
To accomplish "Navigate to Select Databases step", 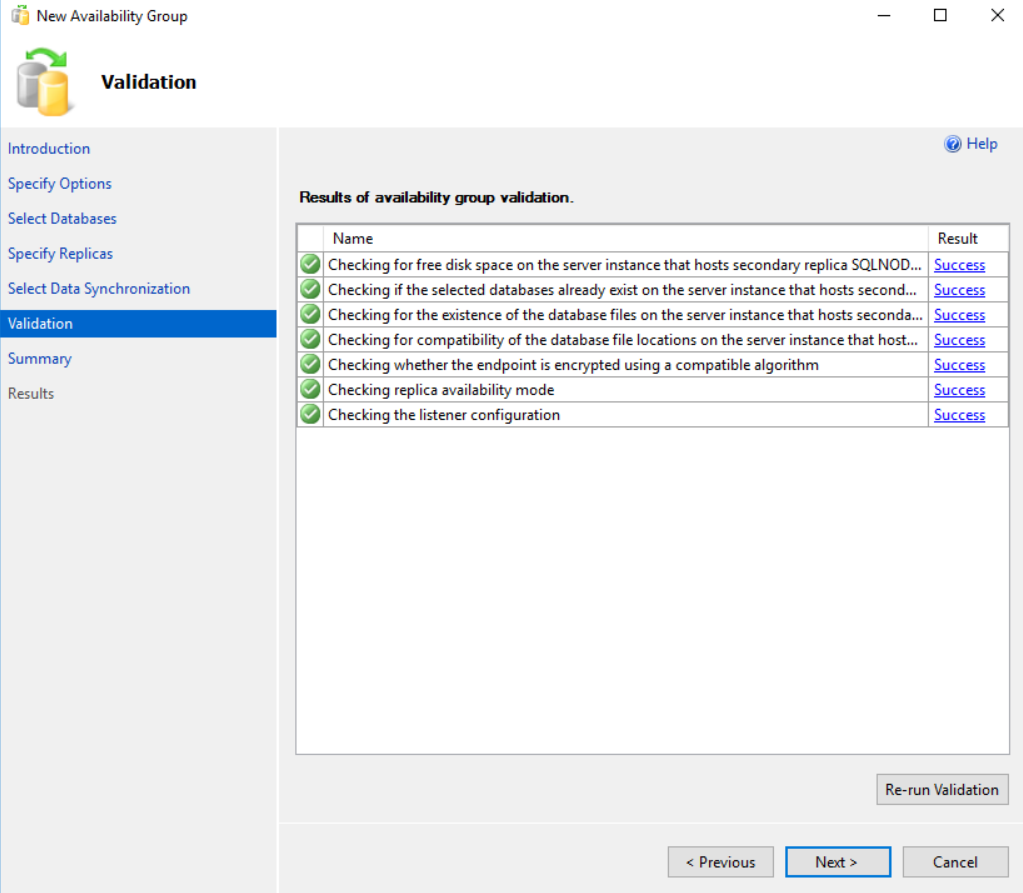I will pyautogui.click(x=62, y=218).
